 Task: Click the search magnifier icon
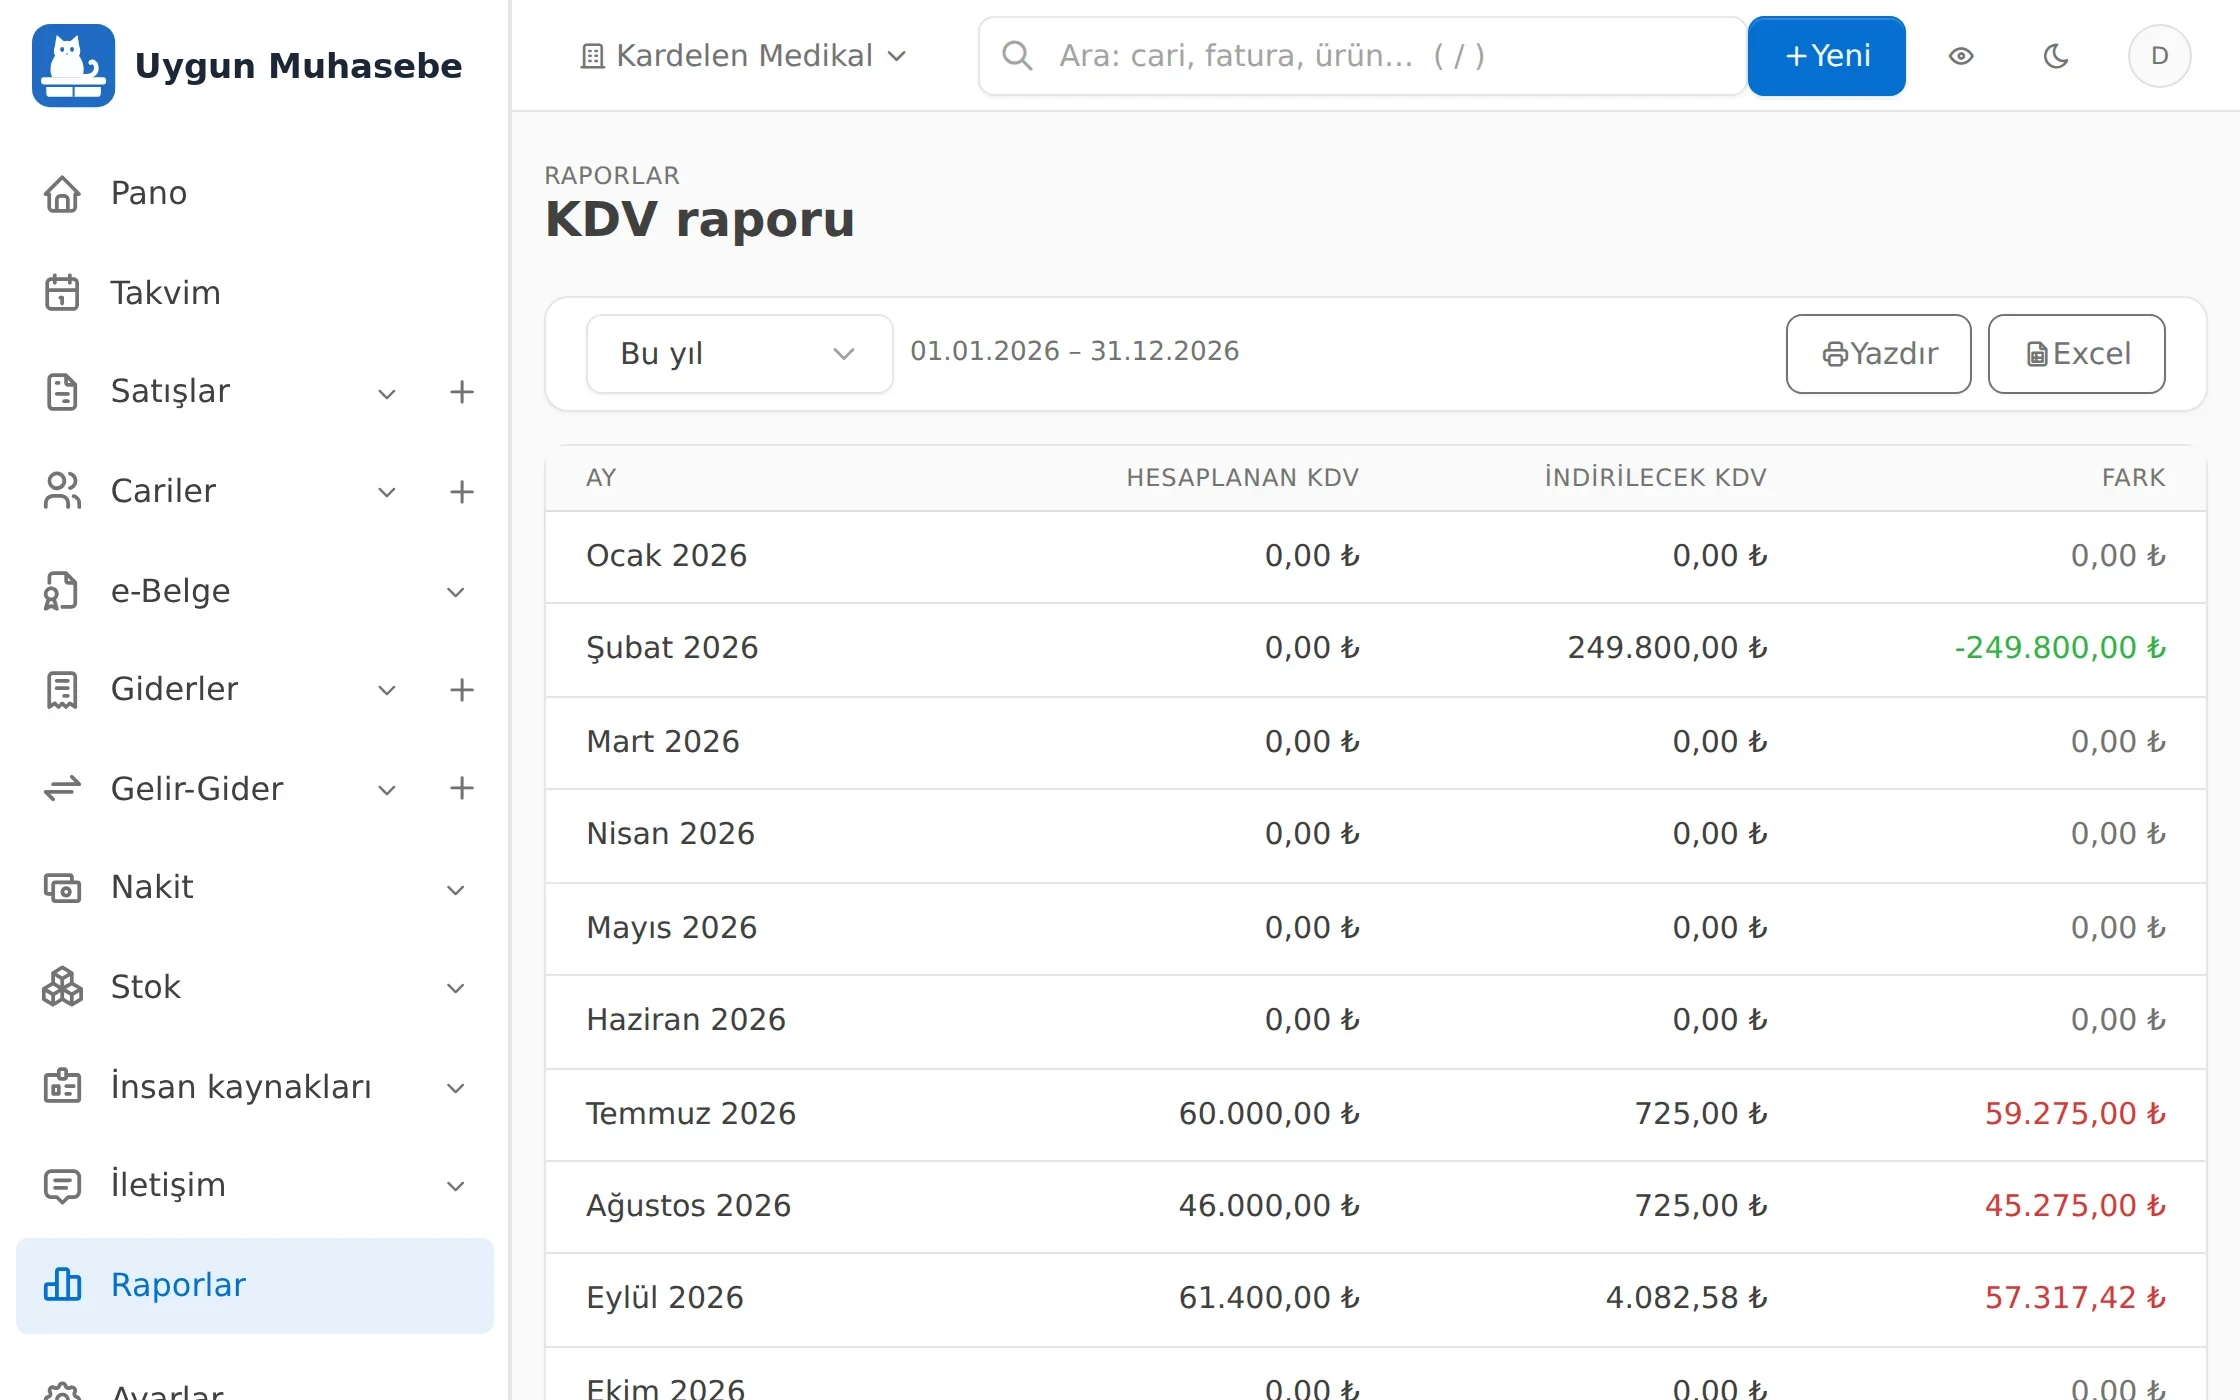1017,56
